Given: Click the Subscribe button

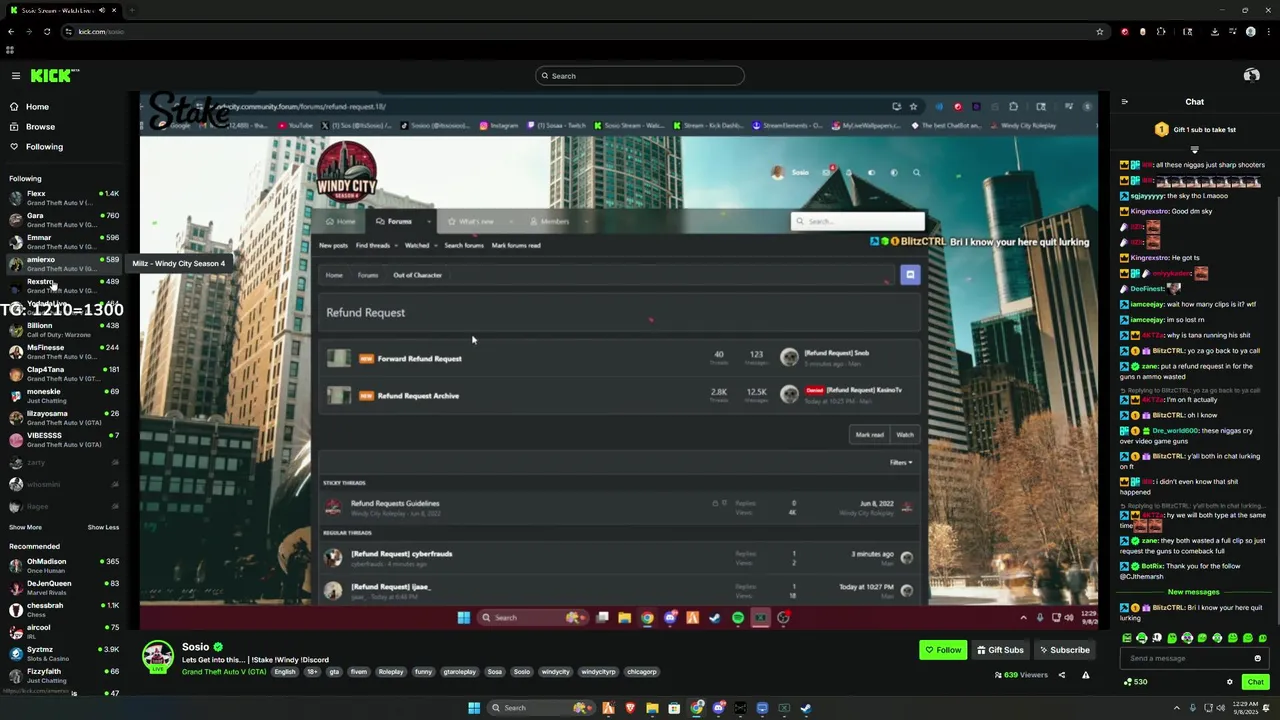Looking at the screenshot, I should 1064,650.
